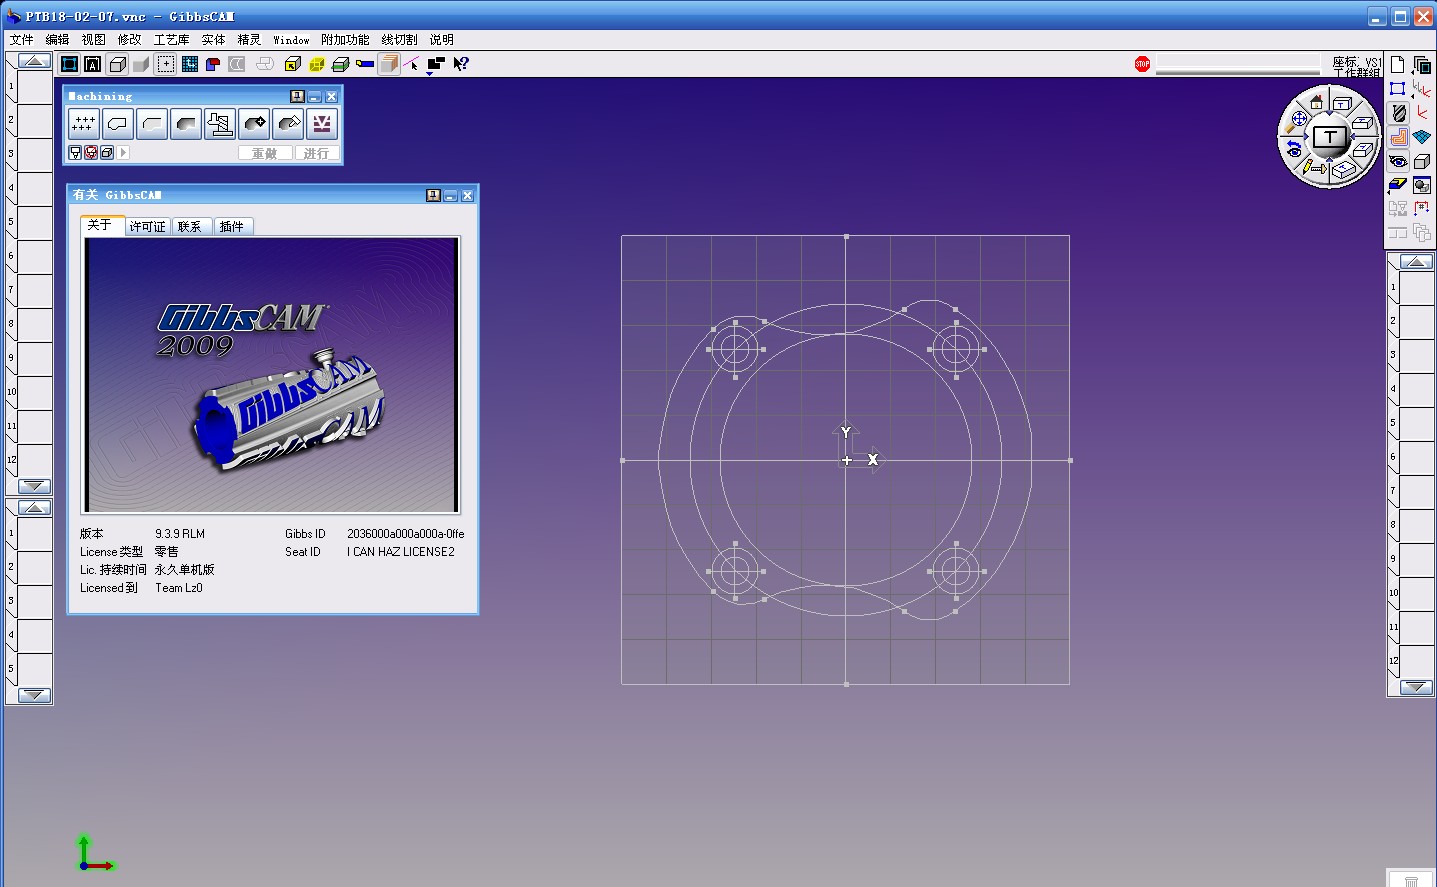Click the arrow with question mark help icon
Image resolution: width=1437 pixels, height=887 pixels.
click(x=460, y=64)
